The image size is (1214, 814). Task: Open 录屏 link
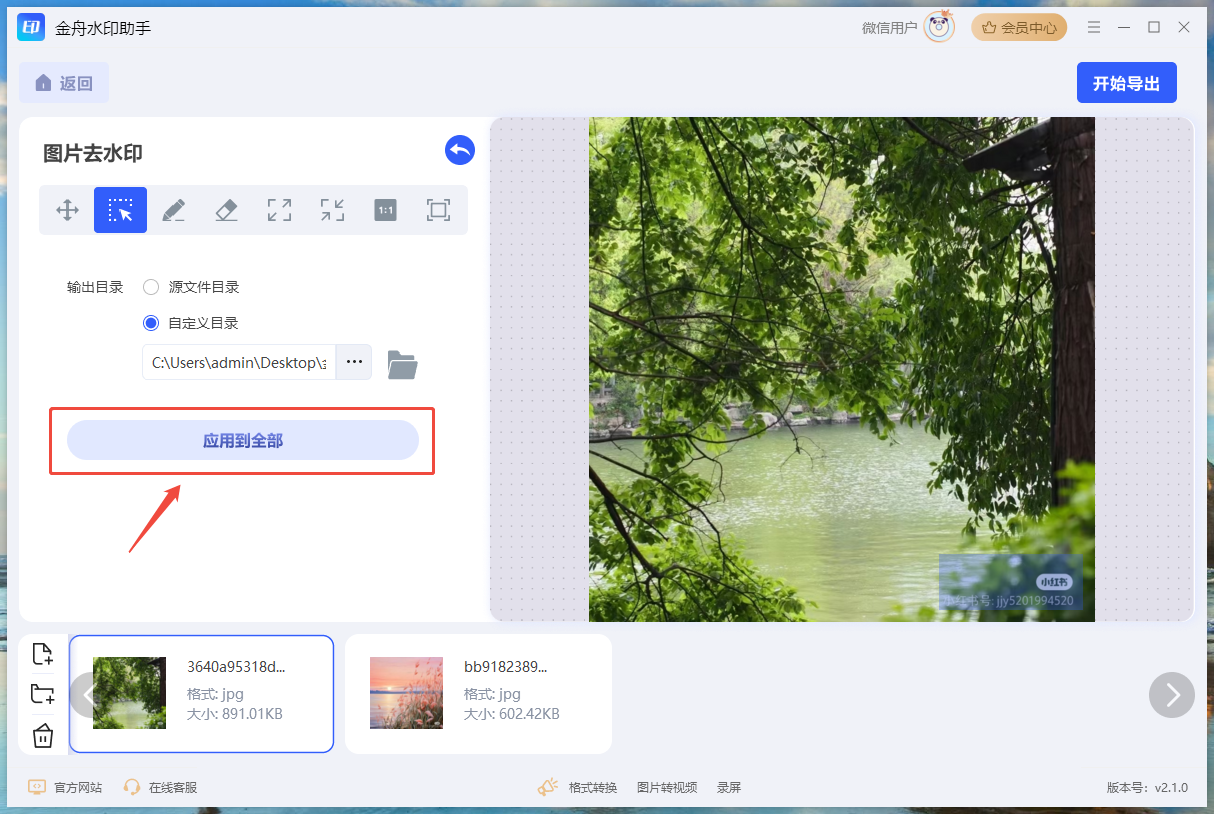[x=729, y=787]
